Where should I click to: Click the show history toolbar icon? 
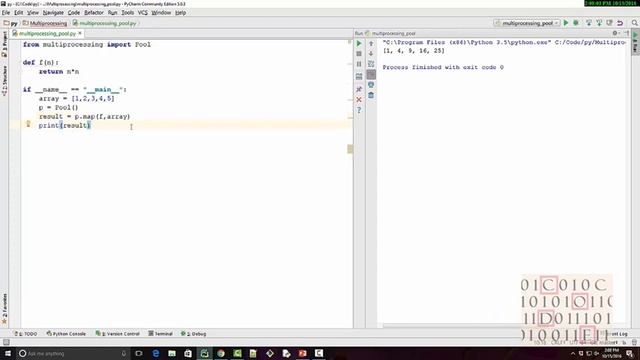[x=609, y=23]
